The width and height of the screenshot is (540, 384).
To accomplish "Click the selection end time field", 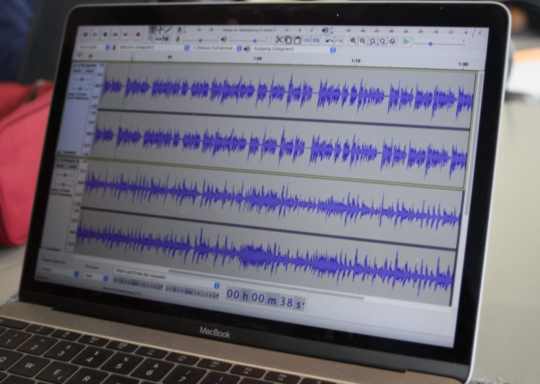I will pyautogui.click(x=191, y=292).
